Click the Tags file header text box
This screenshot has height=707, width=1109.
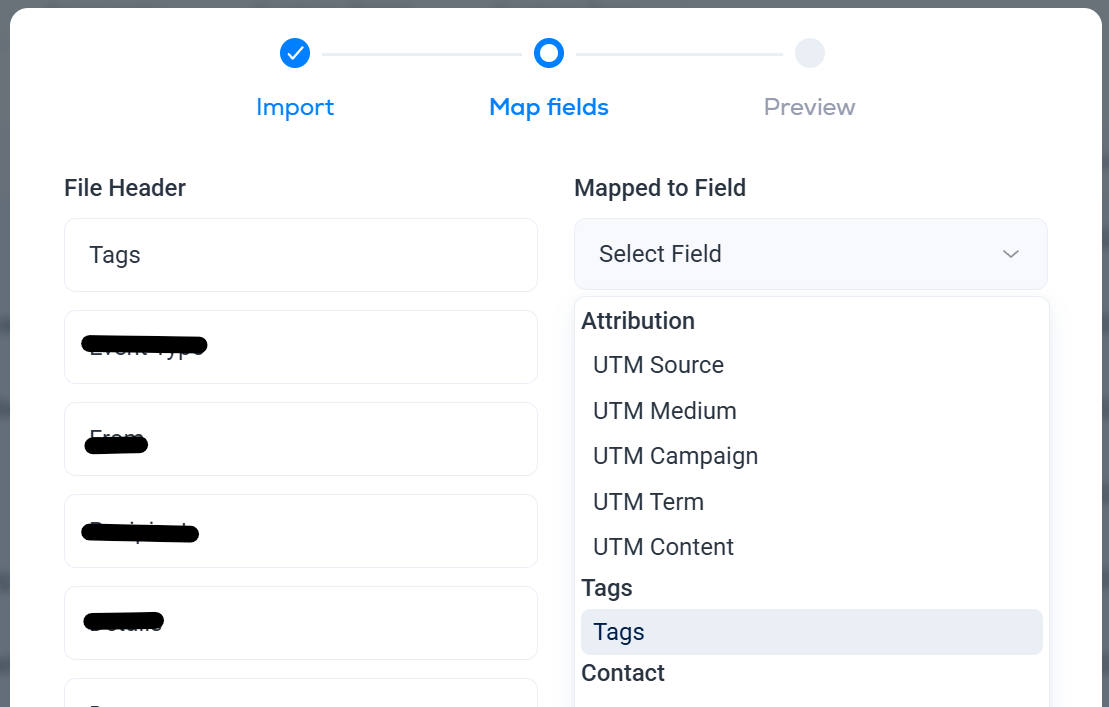[300, 255]
